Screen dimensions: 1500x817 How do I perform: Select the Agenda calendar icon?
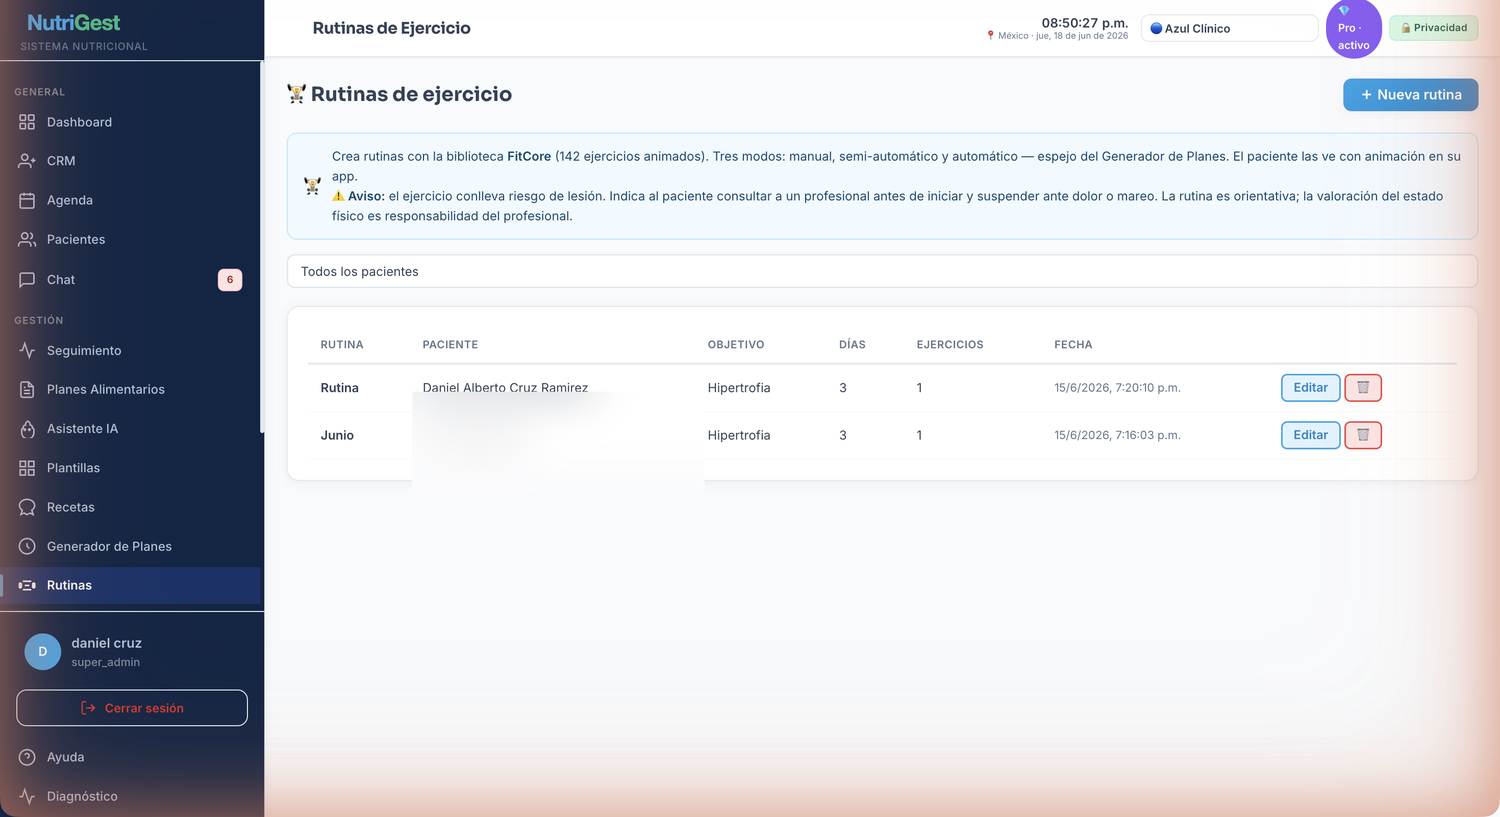point(27,200)
